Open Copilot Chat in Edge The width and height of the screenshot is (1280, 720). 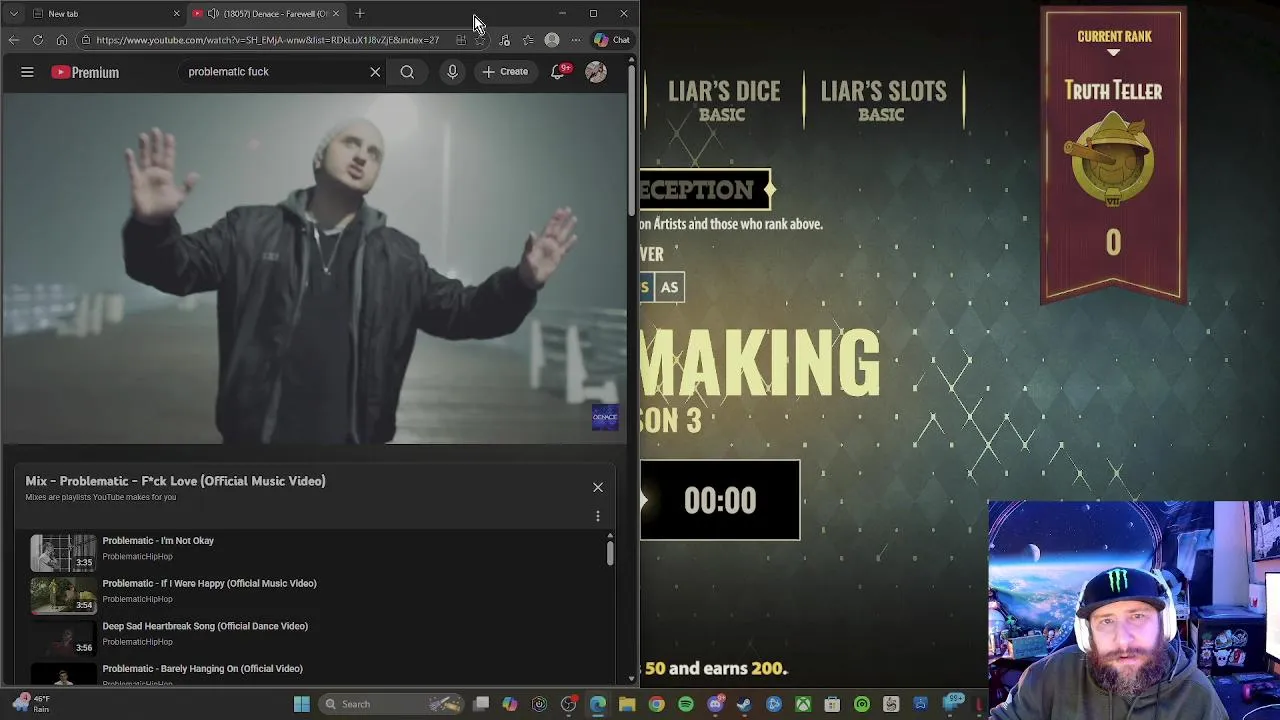click(611, 40)
